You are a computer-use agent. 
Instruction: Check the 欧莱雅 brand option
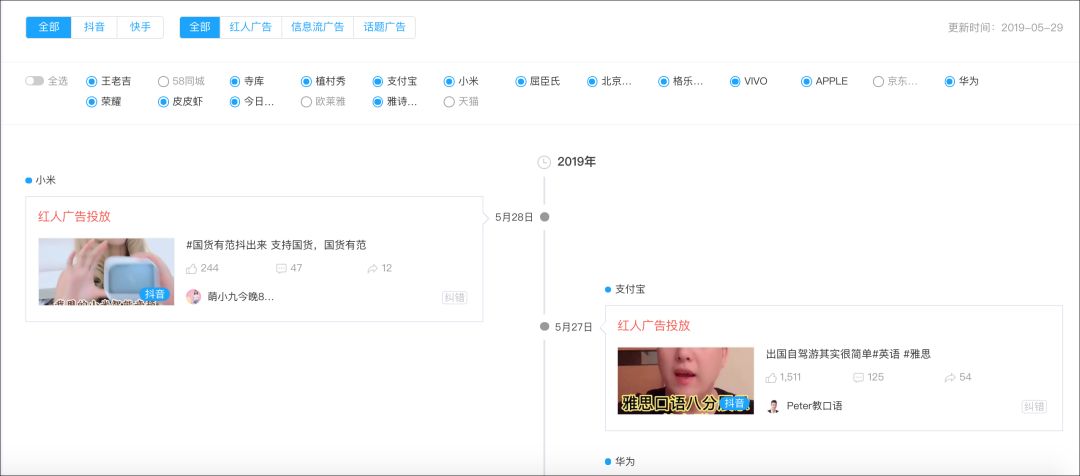(307, 102)
